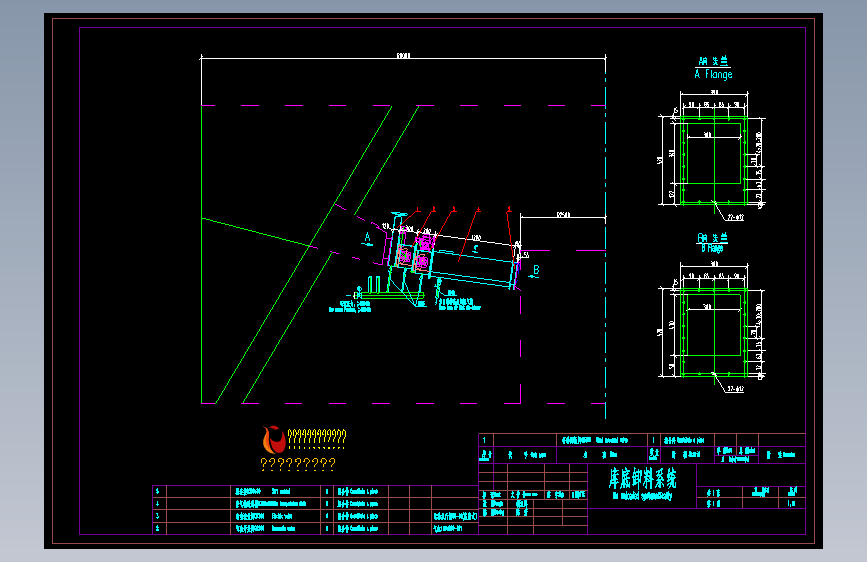Select the B flange detail drawing
This screenshot has height=562, width=867.
(x=712, y=327)
